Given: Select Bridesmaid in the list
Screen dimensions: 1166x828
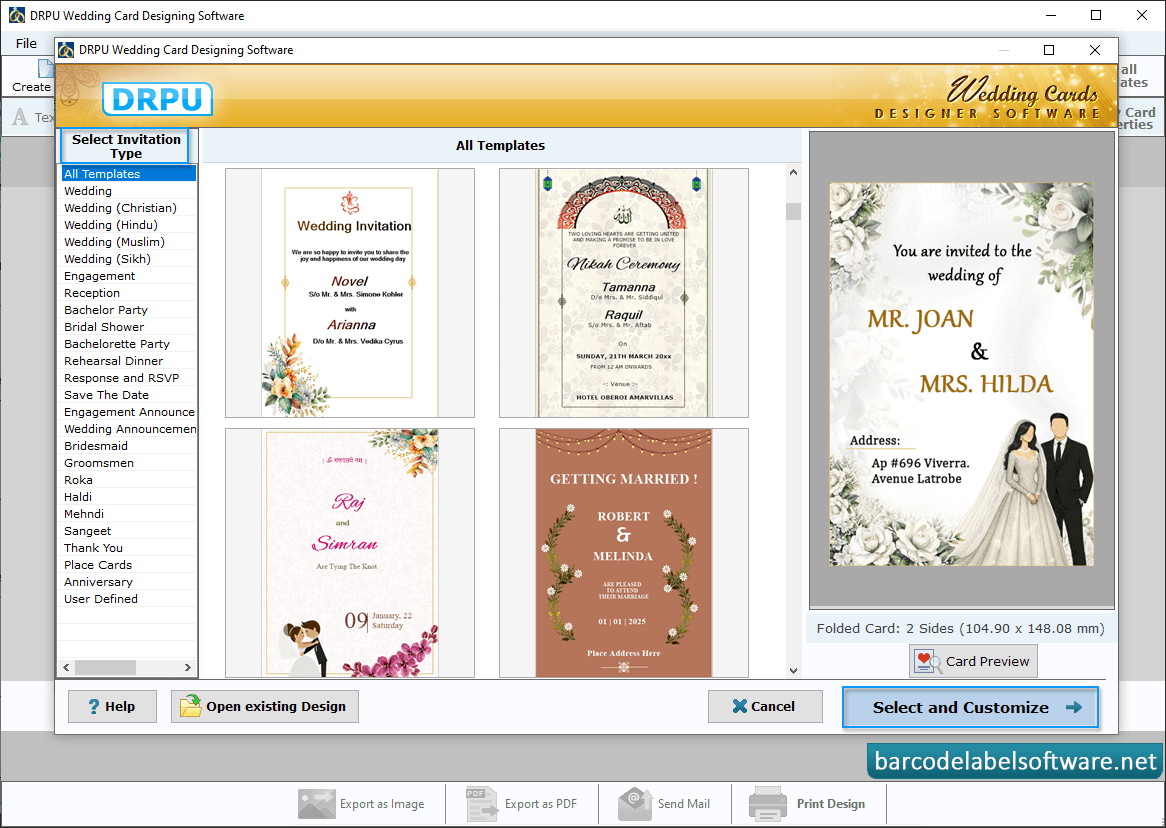Looking at the screenshot, I should click(x=128, y=446).
